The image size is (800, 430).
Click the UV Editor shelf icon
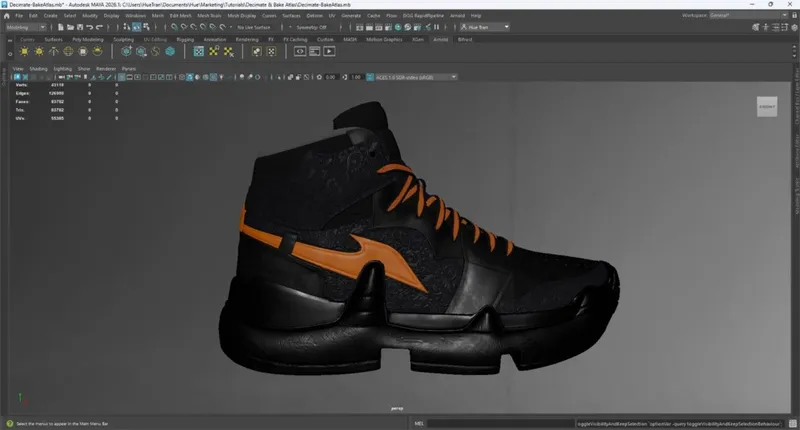point(199,51)
